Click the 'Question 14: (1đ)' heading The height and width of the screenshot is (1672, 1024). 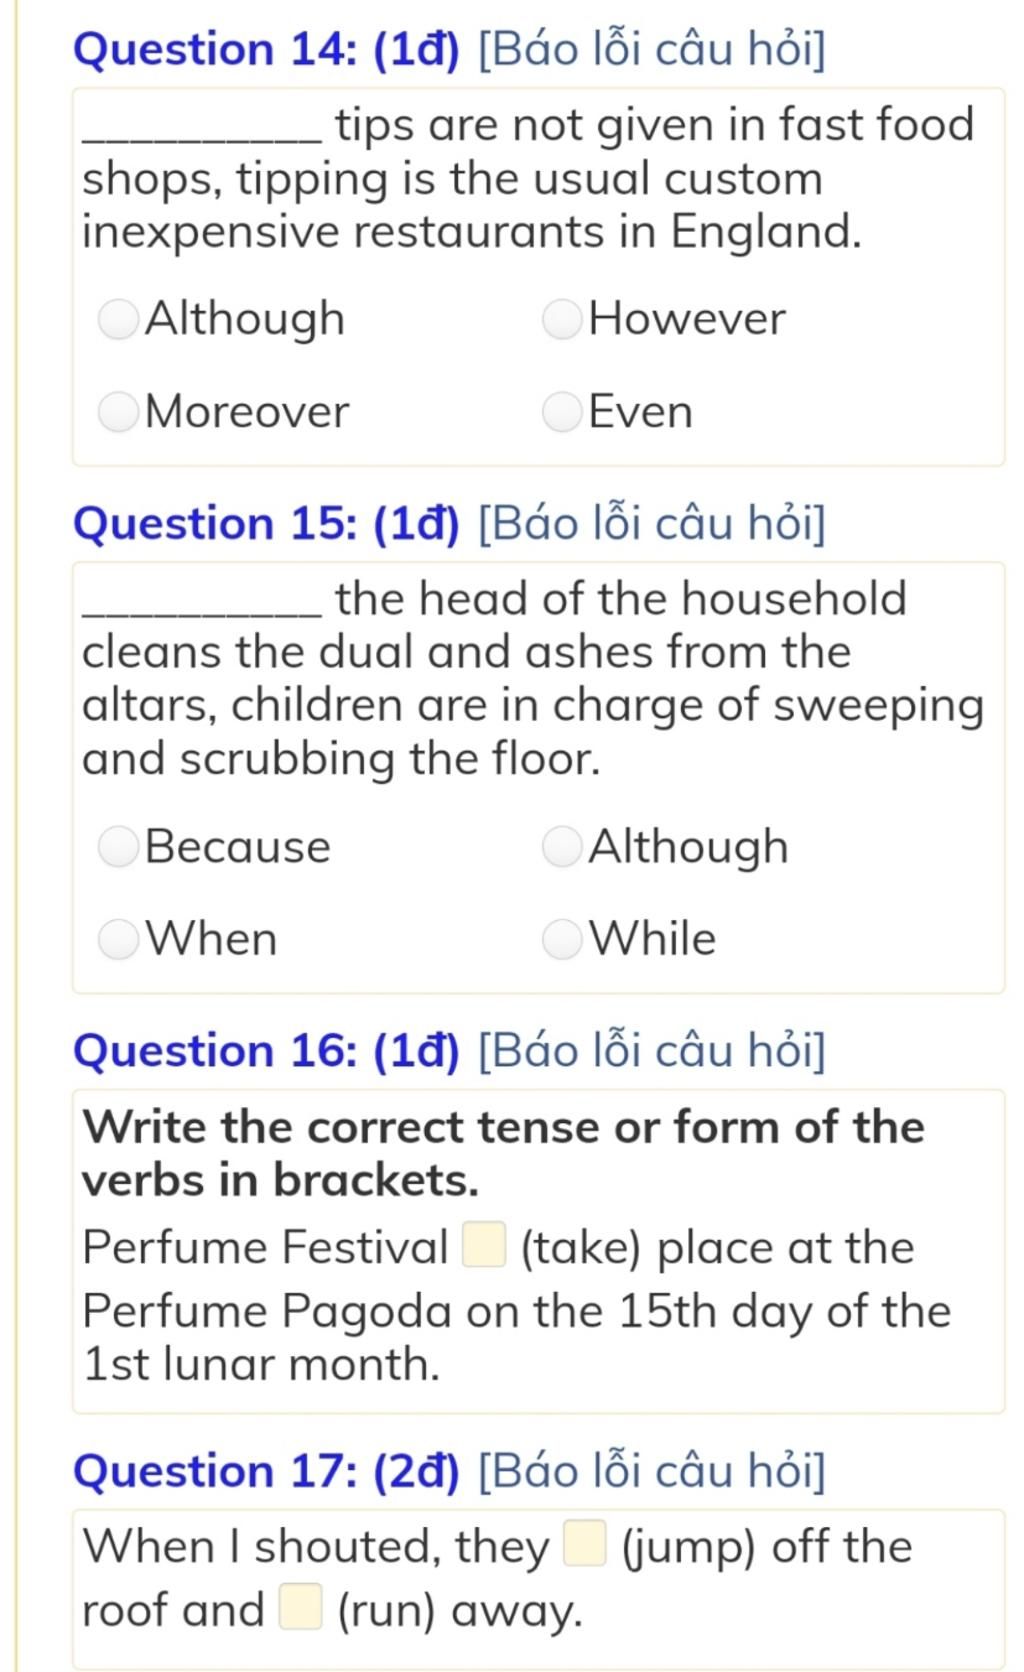point(267,49)
